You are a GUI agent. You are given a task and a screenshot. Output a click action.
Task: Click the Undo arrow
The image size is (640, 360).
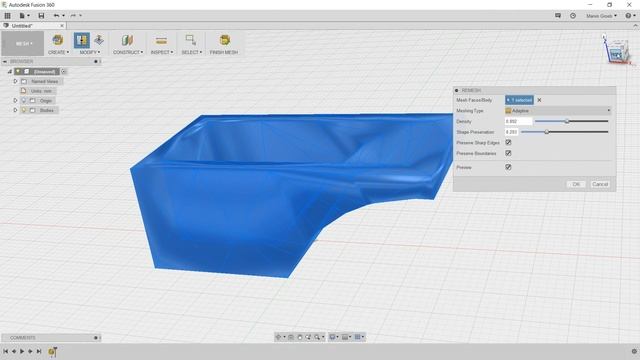tap(56, 16)
